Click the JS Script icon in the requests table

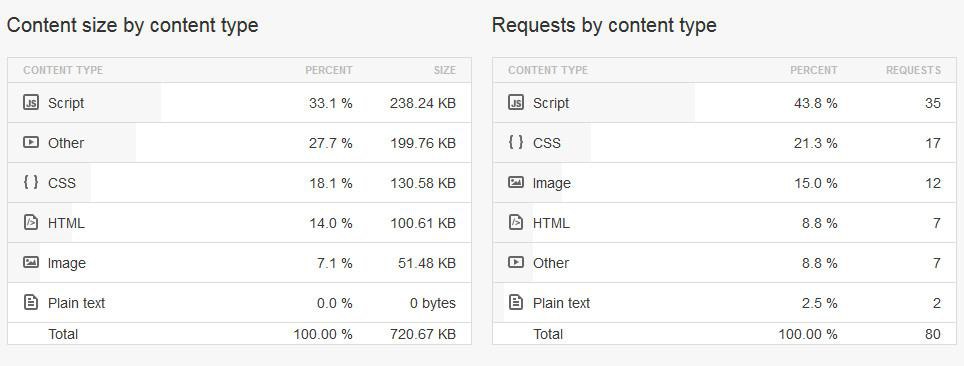516,103
